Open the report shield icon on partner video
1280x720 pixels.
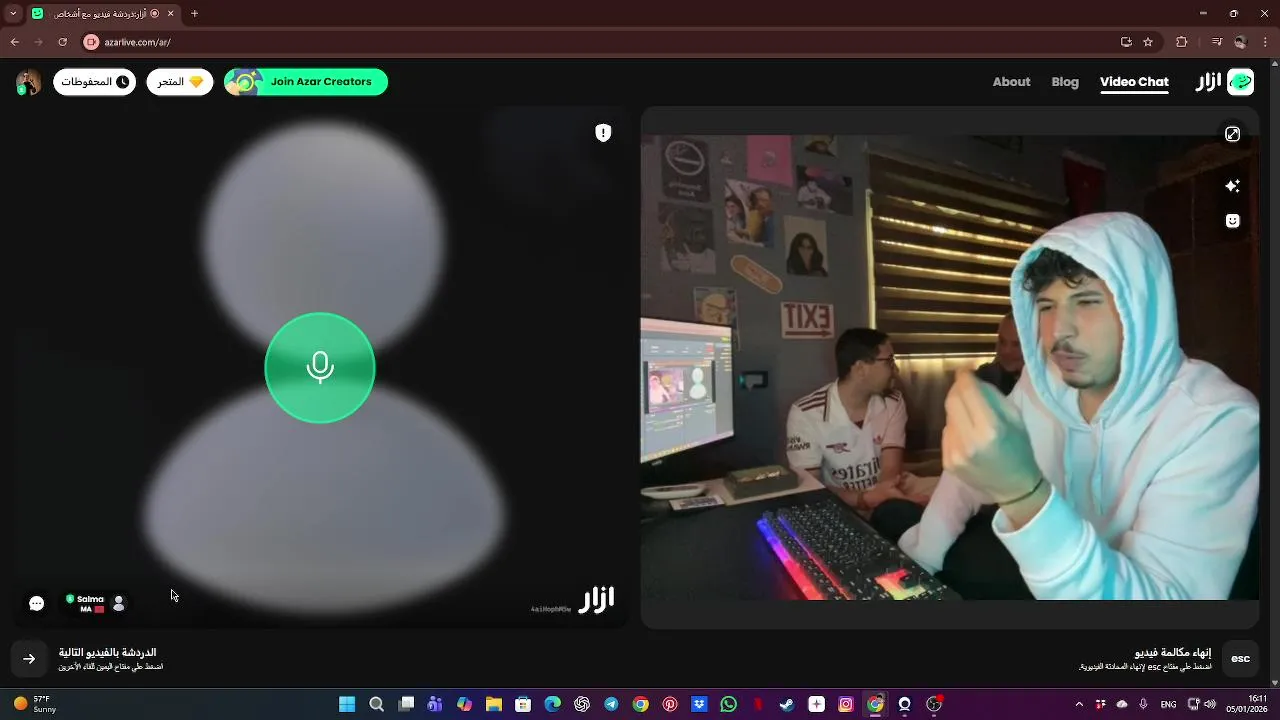click(x=603, y=133)
